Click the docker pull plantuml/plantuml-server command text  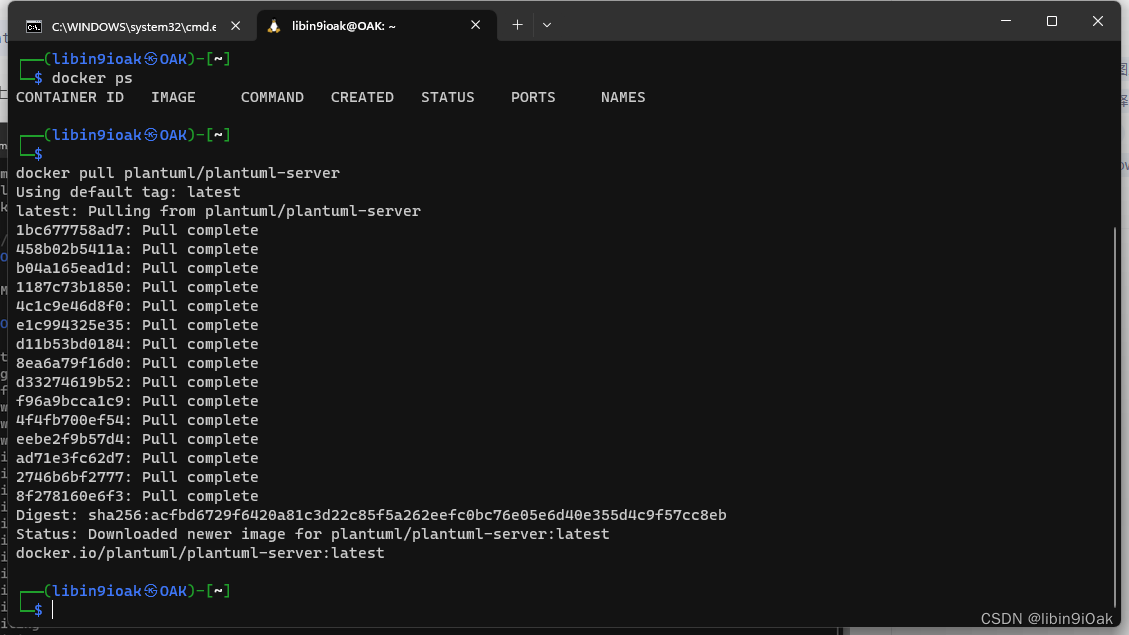(x=177, y=172)
